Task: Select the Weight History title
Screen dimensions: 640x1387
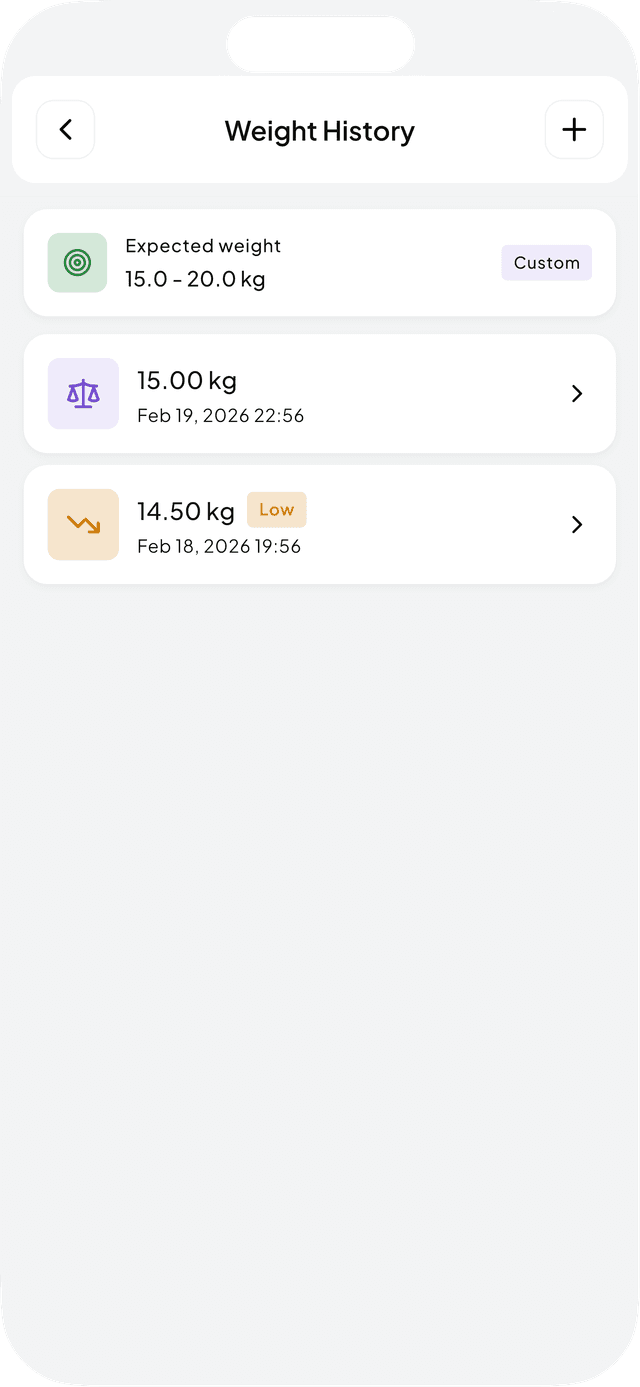Action: point(319,130)
